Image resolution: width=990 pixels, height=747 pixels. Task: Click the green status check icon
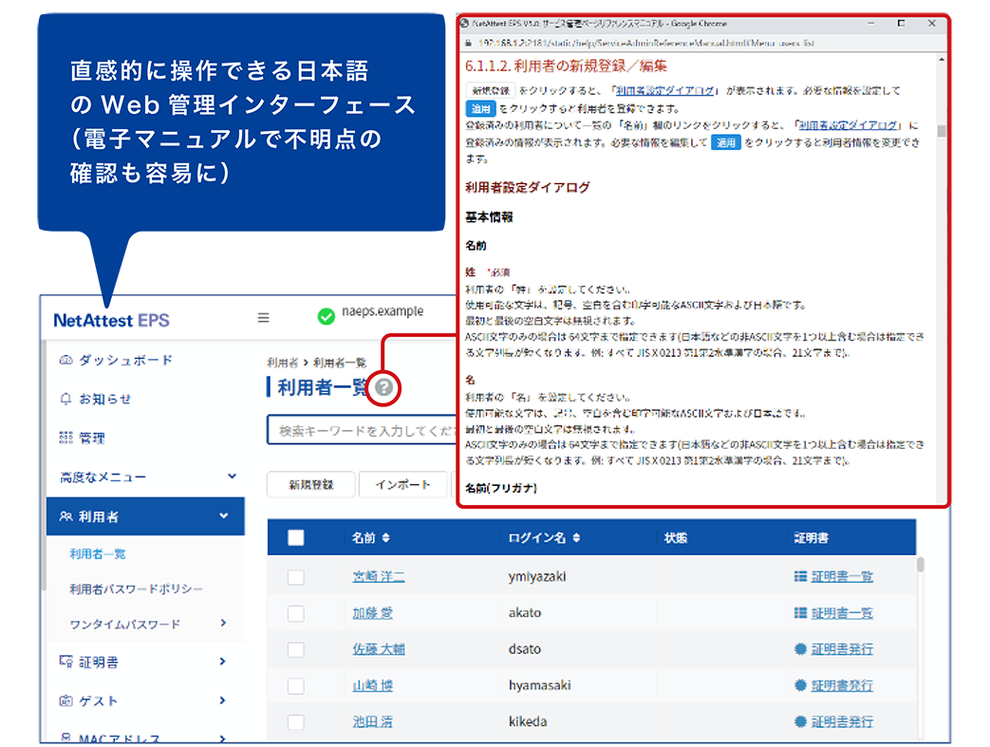[326, 316]
